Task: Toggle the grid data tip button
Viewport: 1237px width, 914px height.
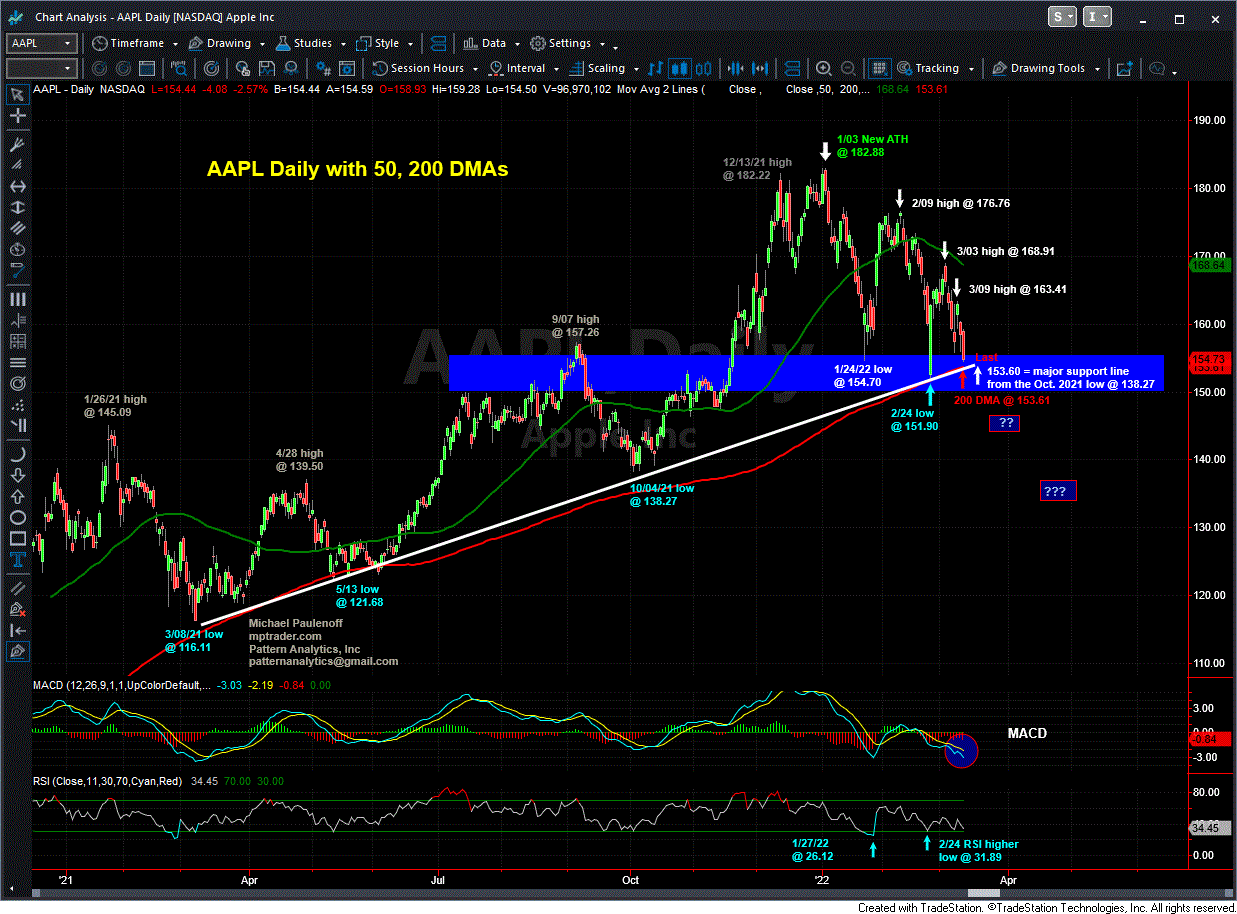Action: [878, 68]
